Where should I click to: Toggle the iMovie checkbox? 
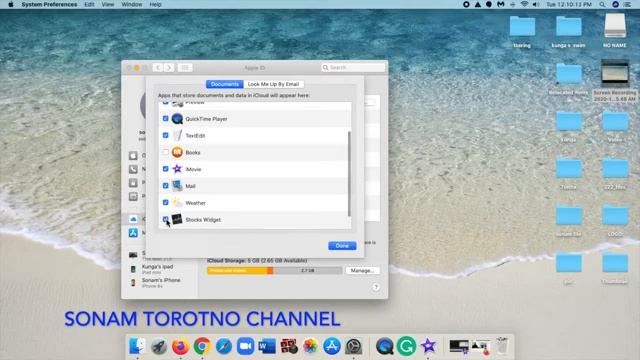click(165, 169)
